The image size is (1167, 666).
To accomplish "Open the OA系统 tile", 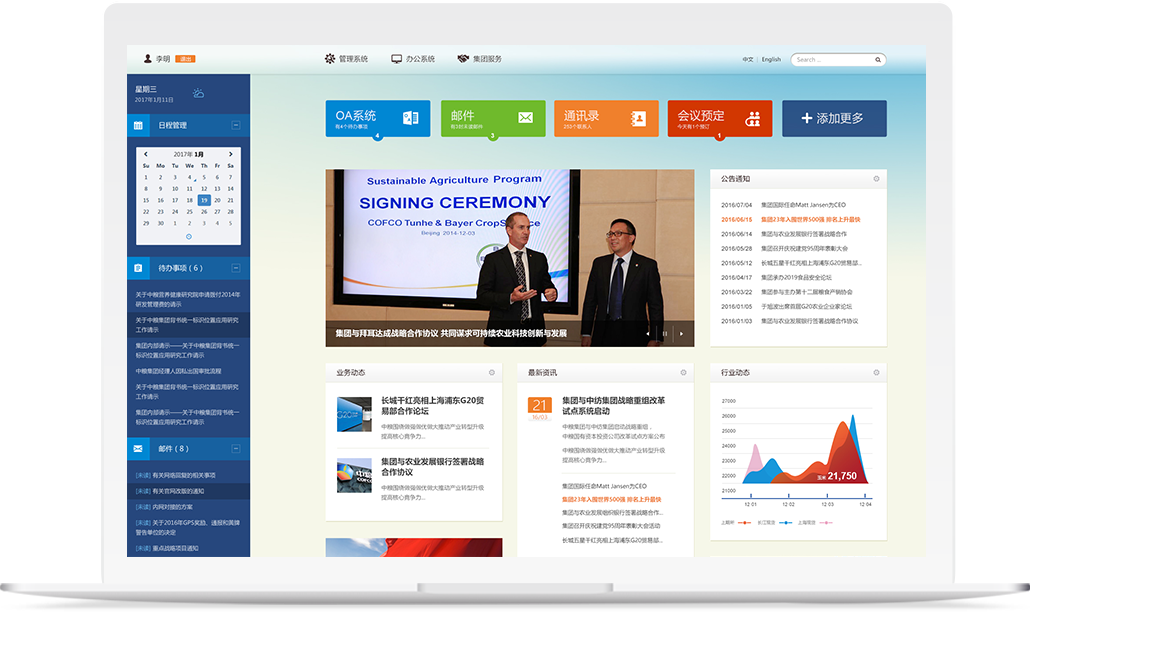I will (377, 118).
